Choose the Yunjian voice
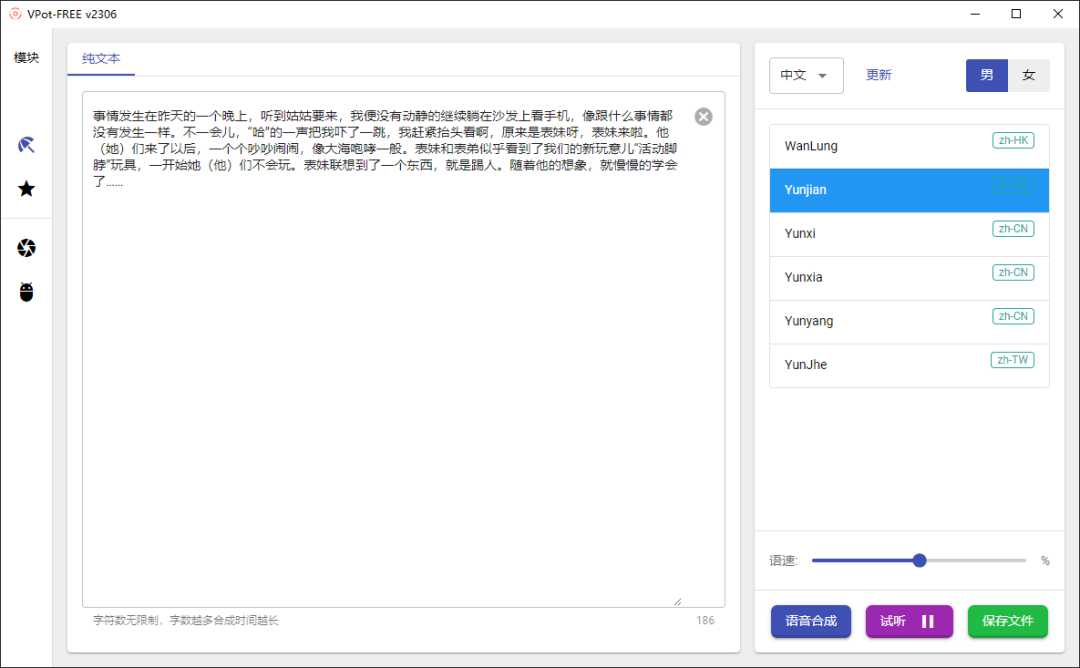 909,190
